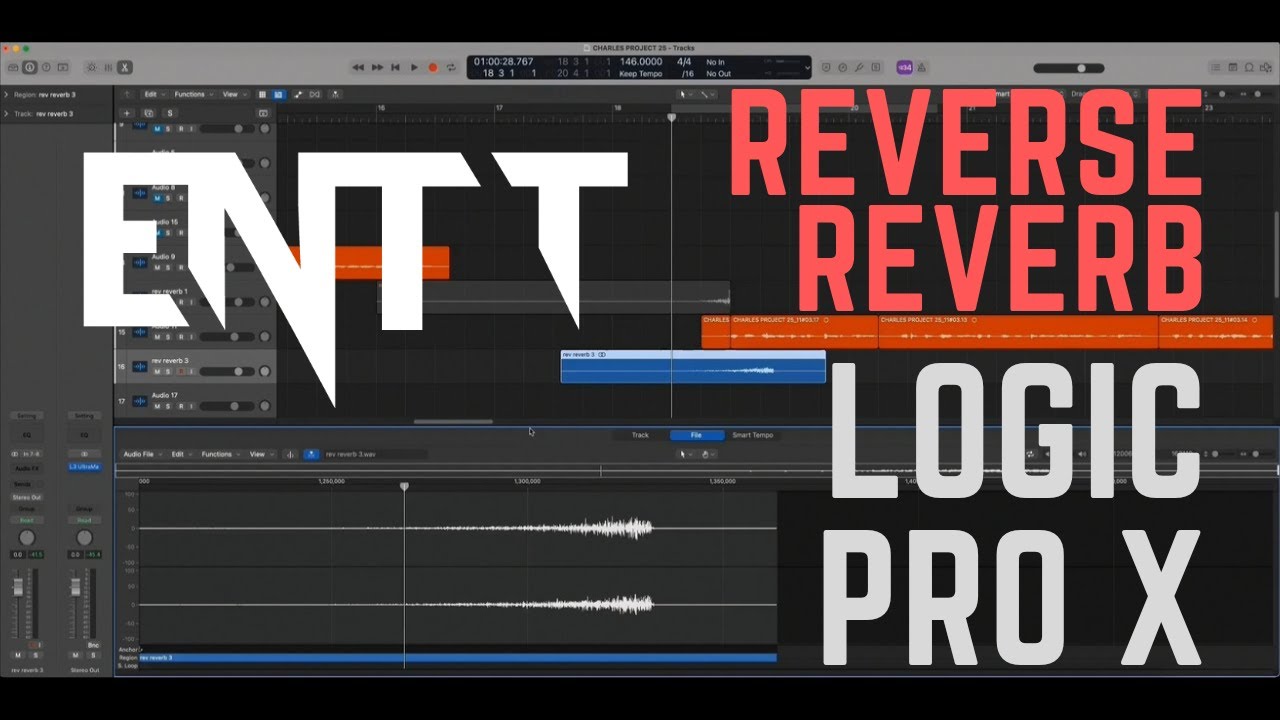Go to beginning with transport button
Image resolution: width=1280 pixels, height=720 pixels.
click(396, 67)
